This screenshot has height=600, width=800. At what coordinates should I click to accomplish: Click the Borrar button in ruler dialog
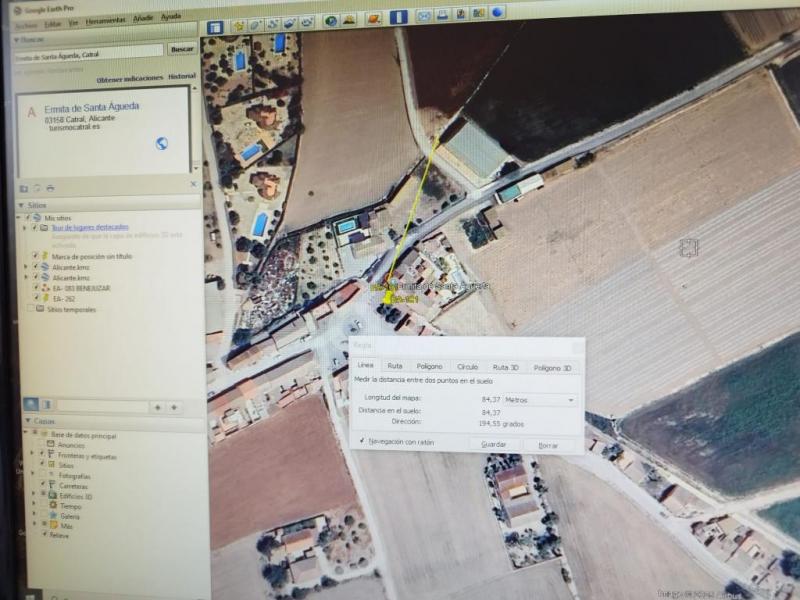tap(548, 444)
